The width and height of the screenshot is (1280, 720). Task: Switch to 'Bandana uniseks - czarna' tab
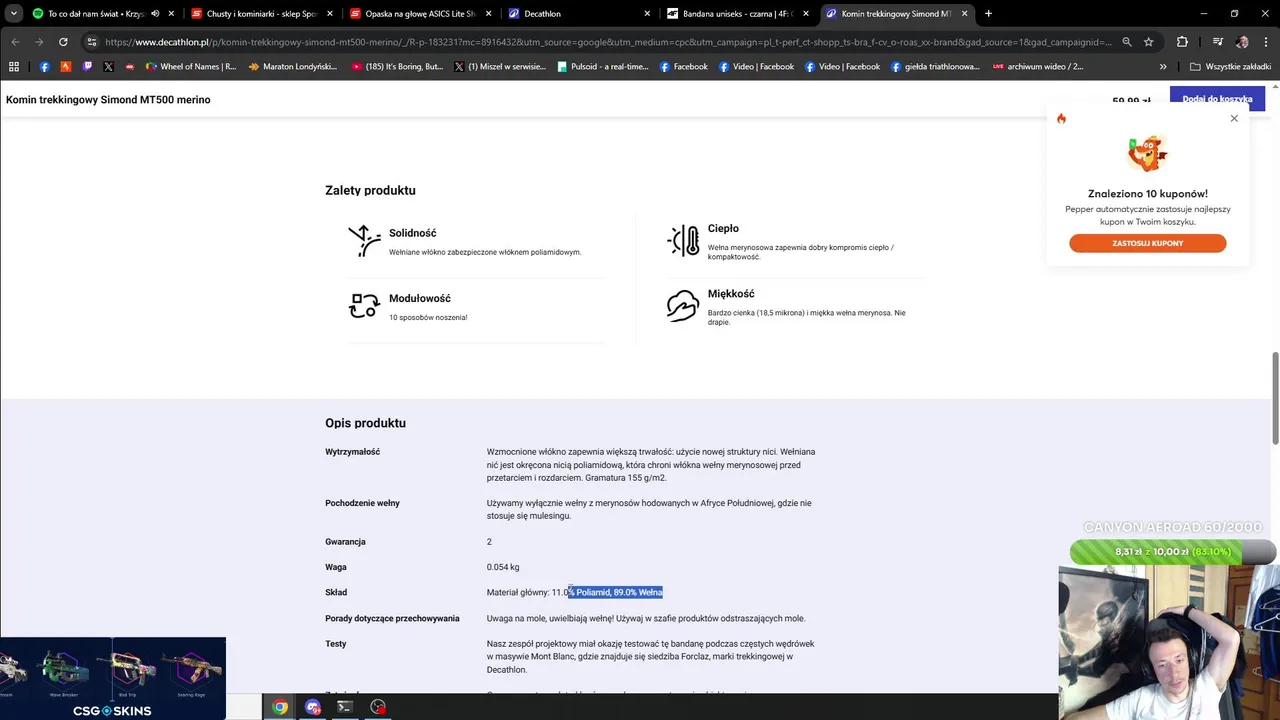(x=738, y=14)
